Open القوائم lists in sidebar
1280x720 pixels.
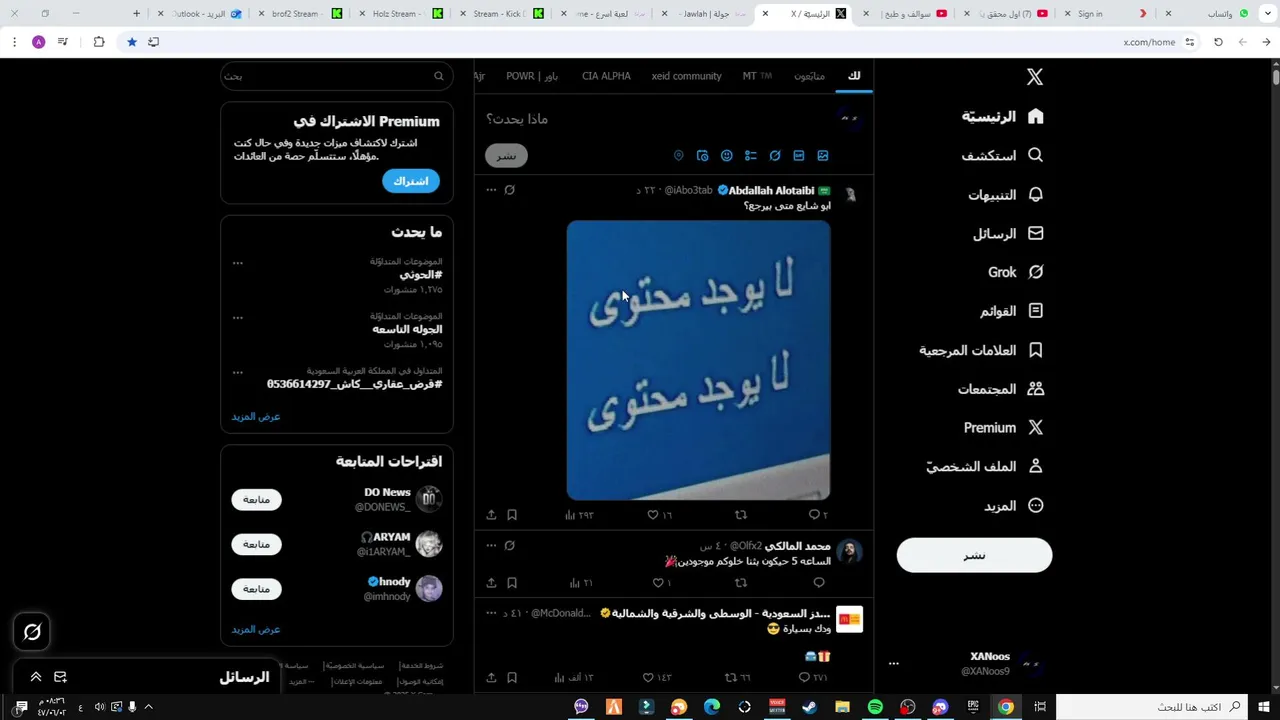tap(1012, 311)
